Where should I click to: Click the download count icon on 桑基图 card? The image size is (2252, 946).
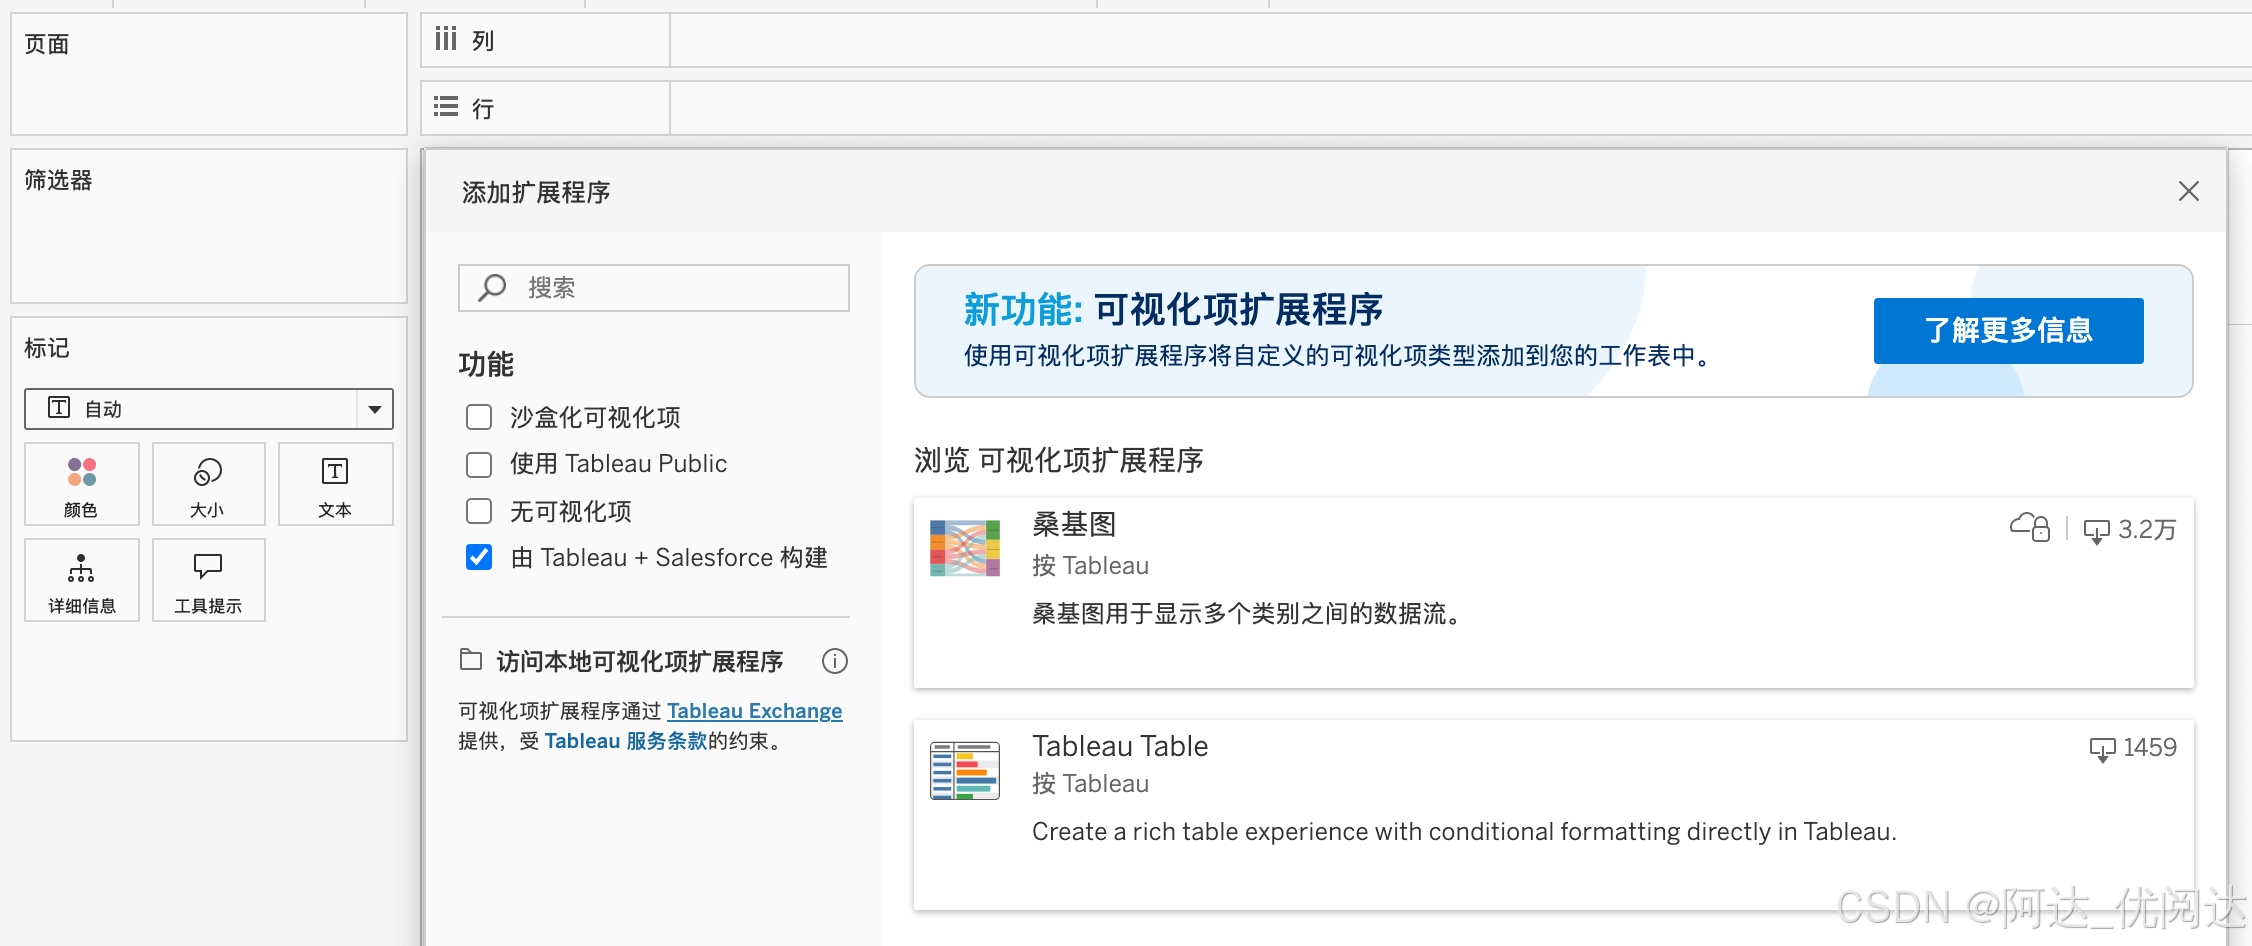[x=2096, y=531]
